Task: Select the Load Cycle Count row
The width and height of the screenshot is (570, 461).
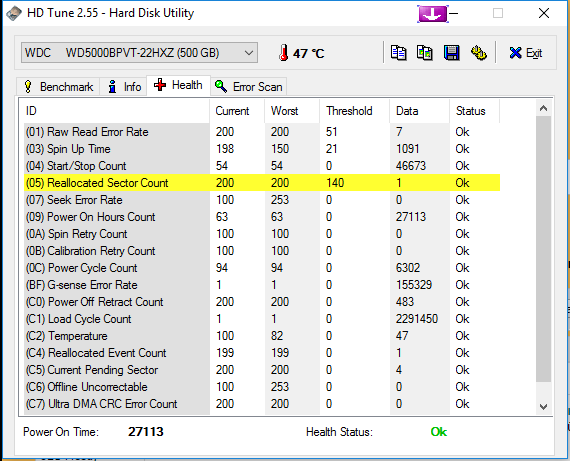Action: click(262, 319)
